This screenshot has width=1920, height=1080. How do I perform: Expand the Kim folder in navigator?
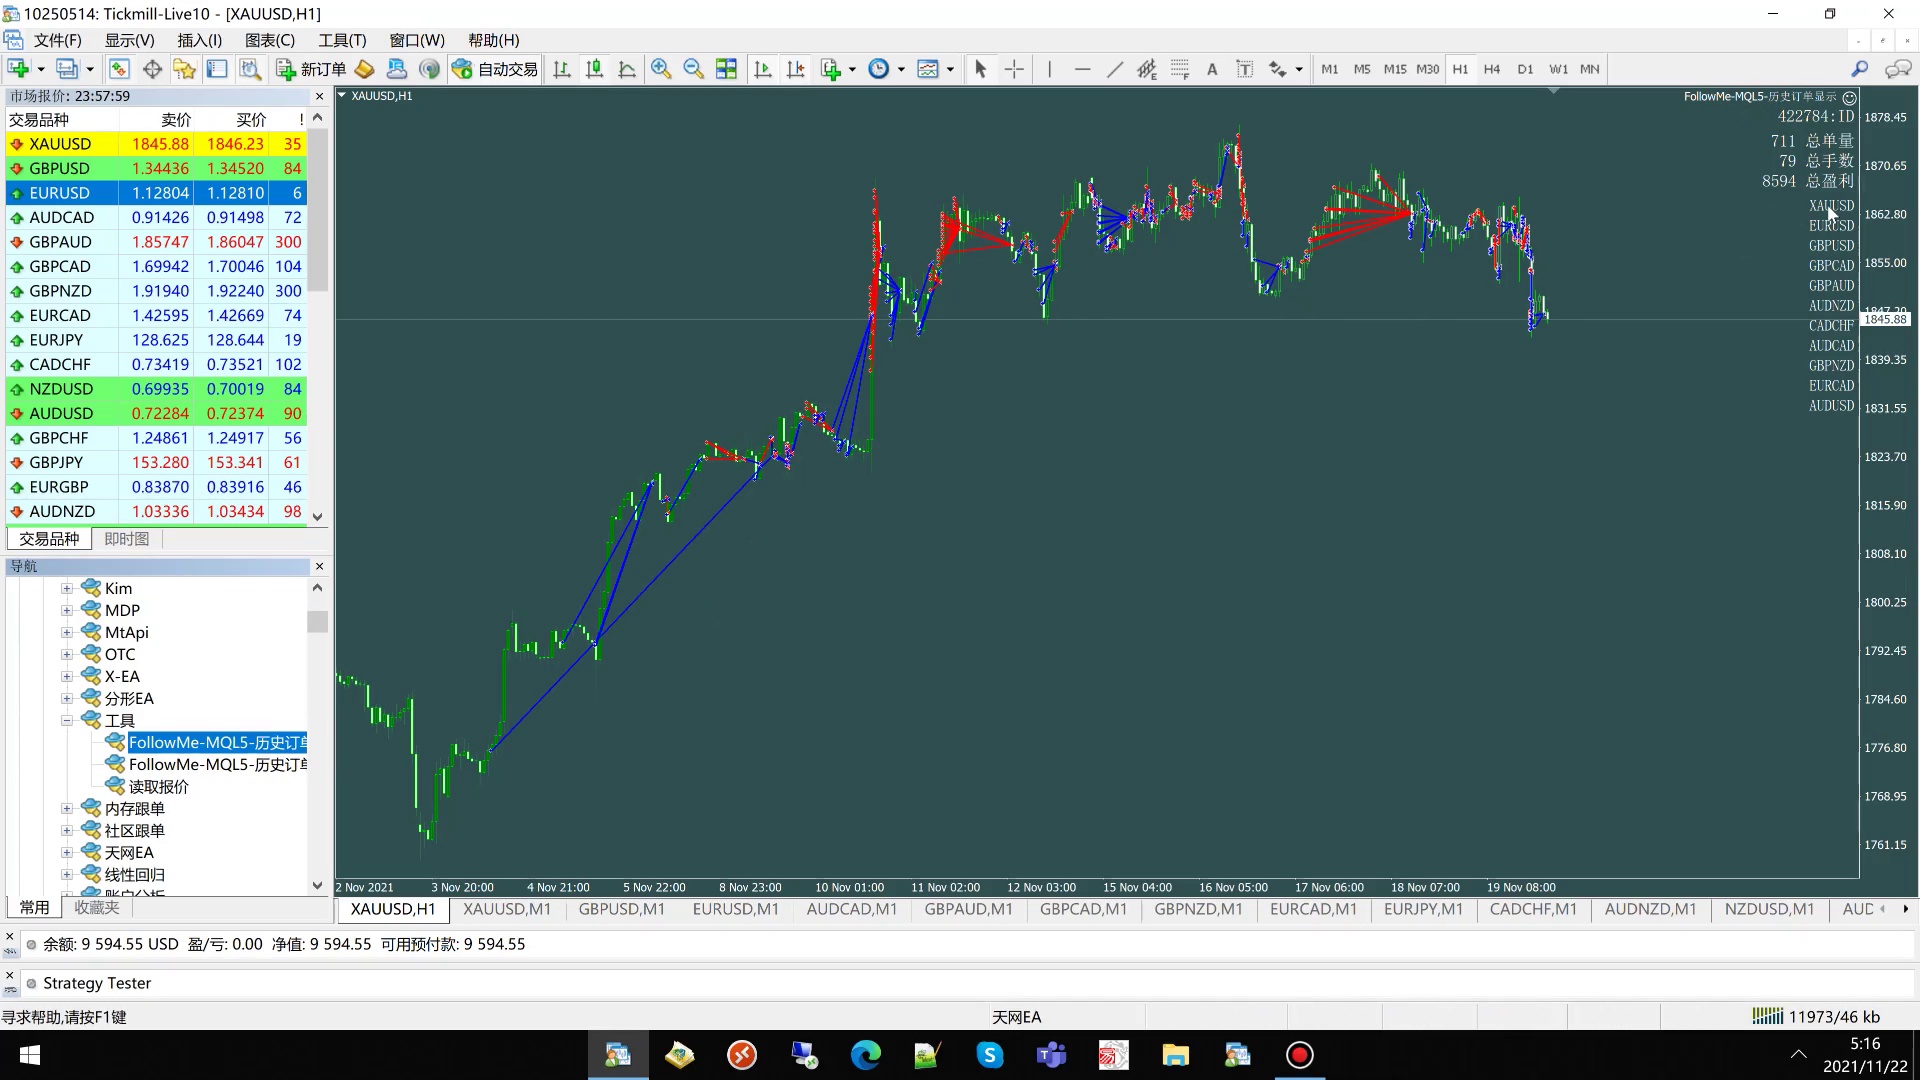[x=67, y=589]
